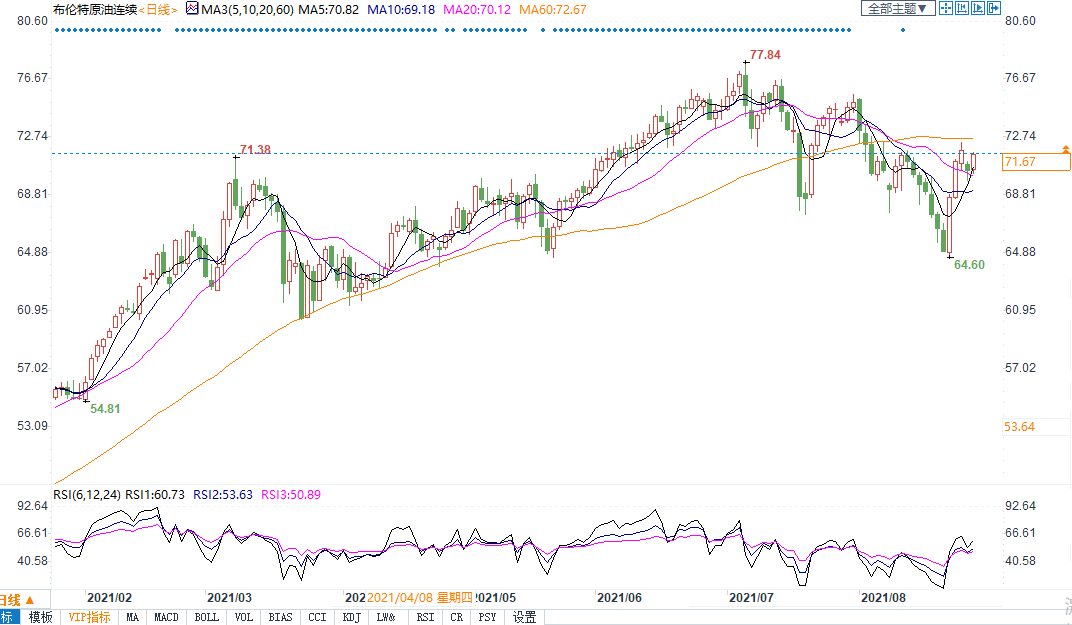The width and height of the screenshot is (1072, 625).
Task: Click the chart icon with the left-pointing arrow
Action: [963, 8]
